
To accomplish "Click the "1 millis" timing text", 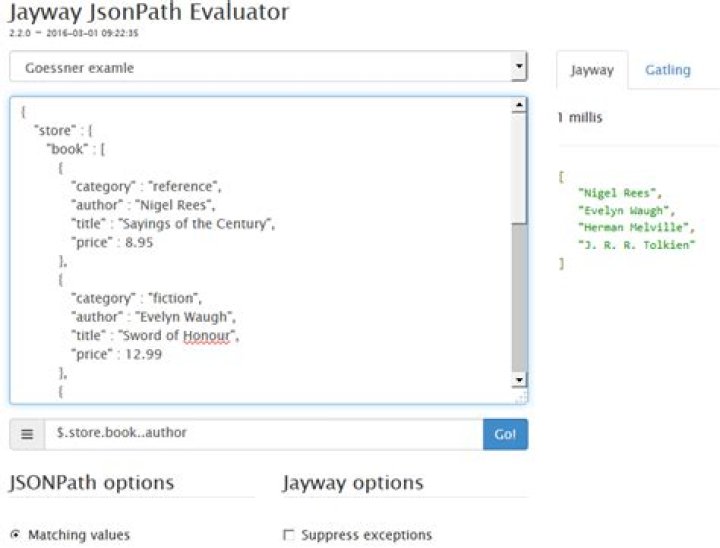I will point(579,118).
